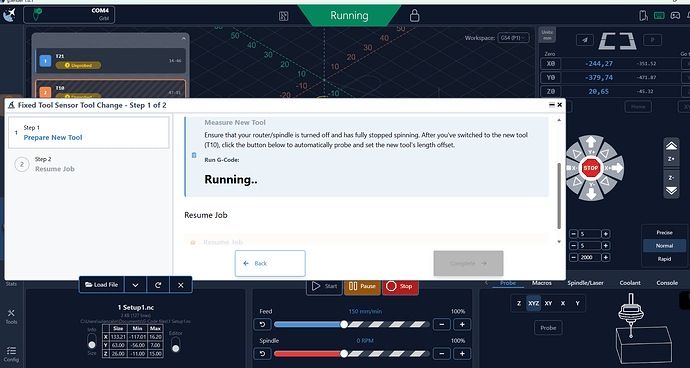Click the paper-plane go-to location icon
Viewport: 690px width, 368px height.
click(585, 40)
